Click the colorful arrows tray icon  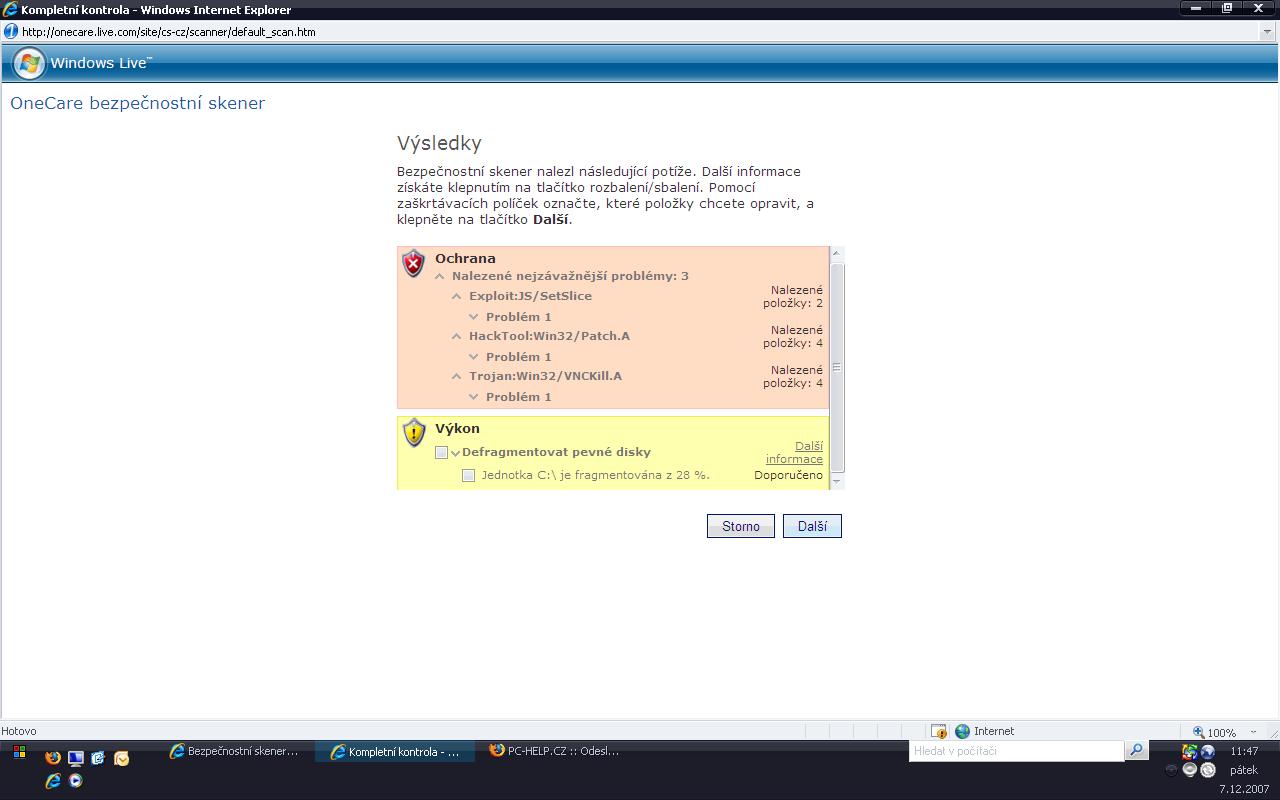tap(1189, 752)
